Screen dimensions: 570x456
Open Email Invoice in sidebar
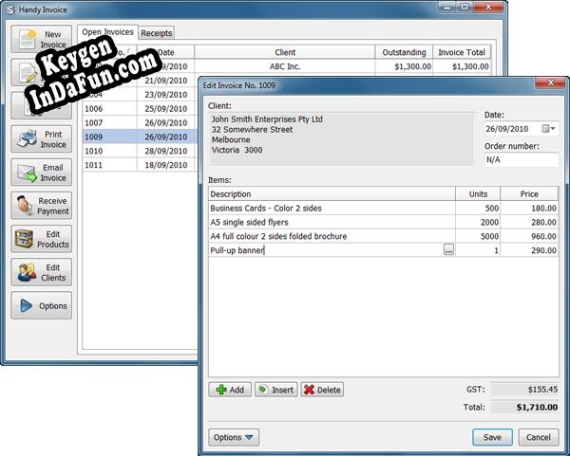(x=41, y=172)
